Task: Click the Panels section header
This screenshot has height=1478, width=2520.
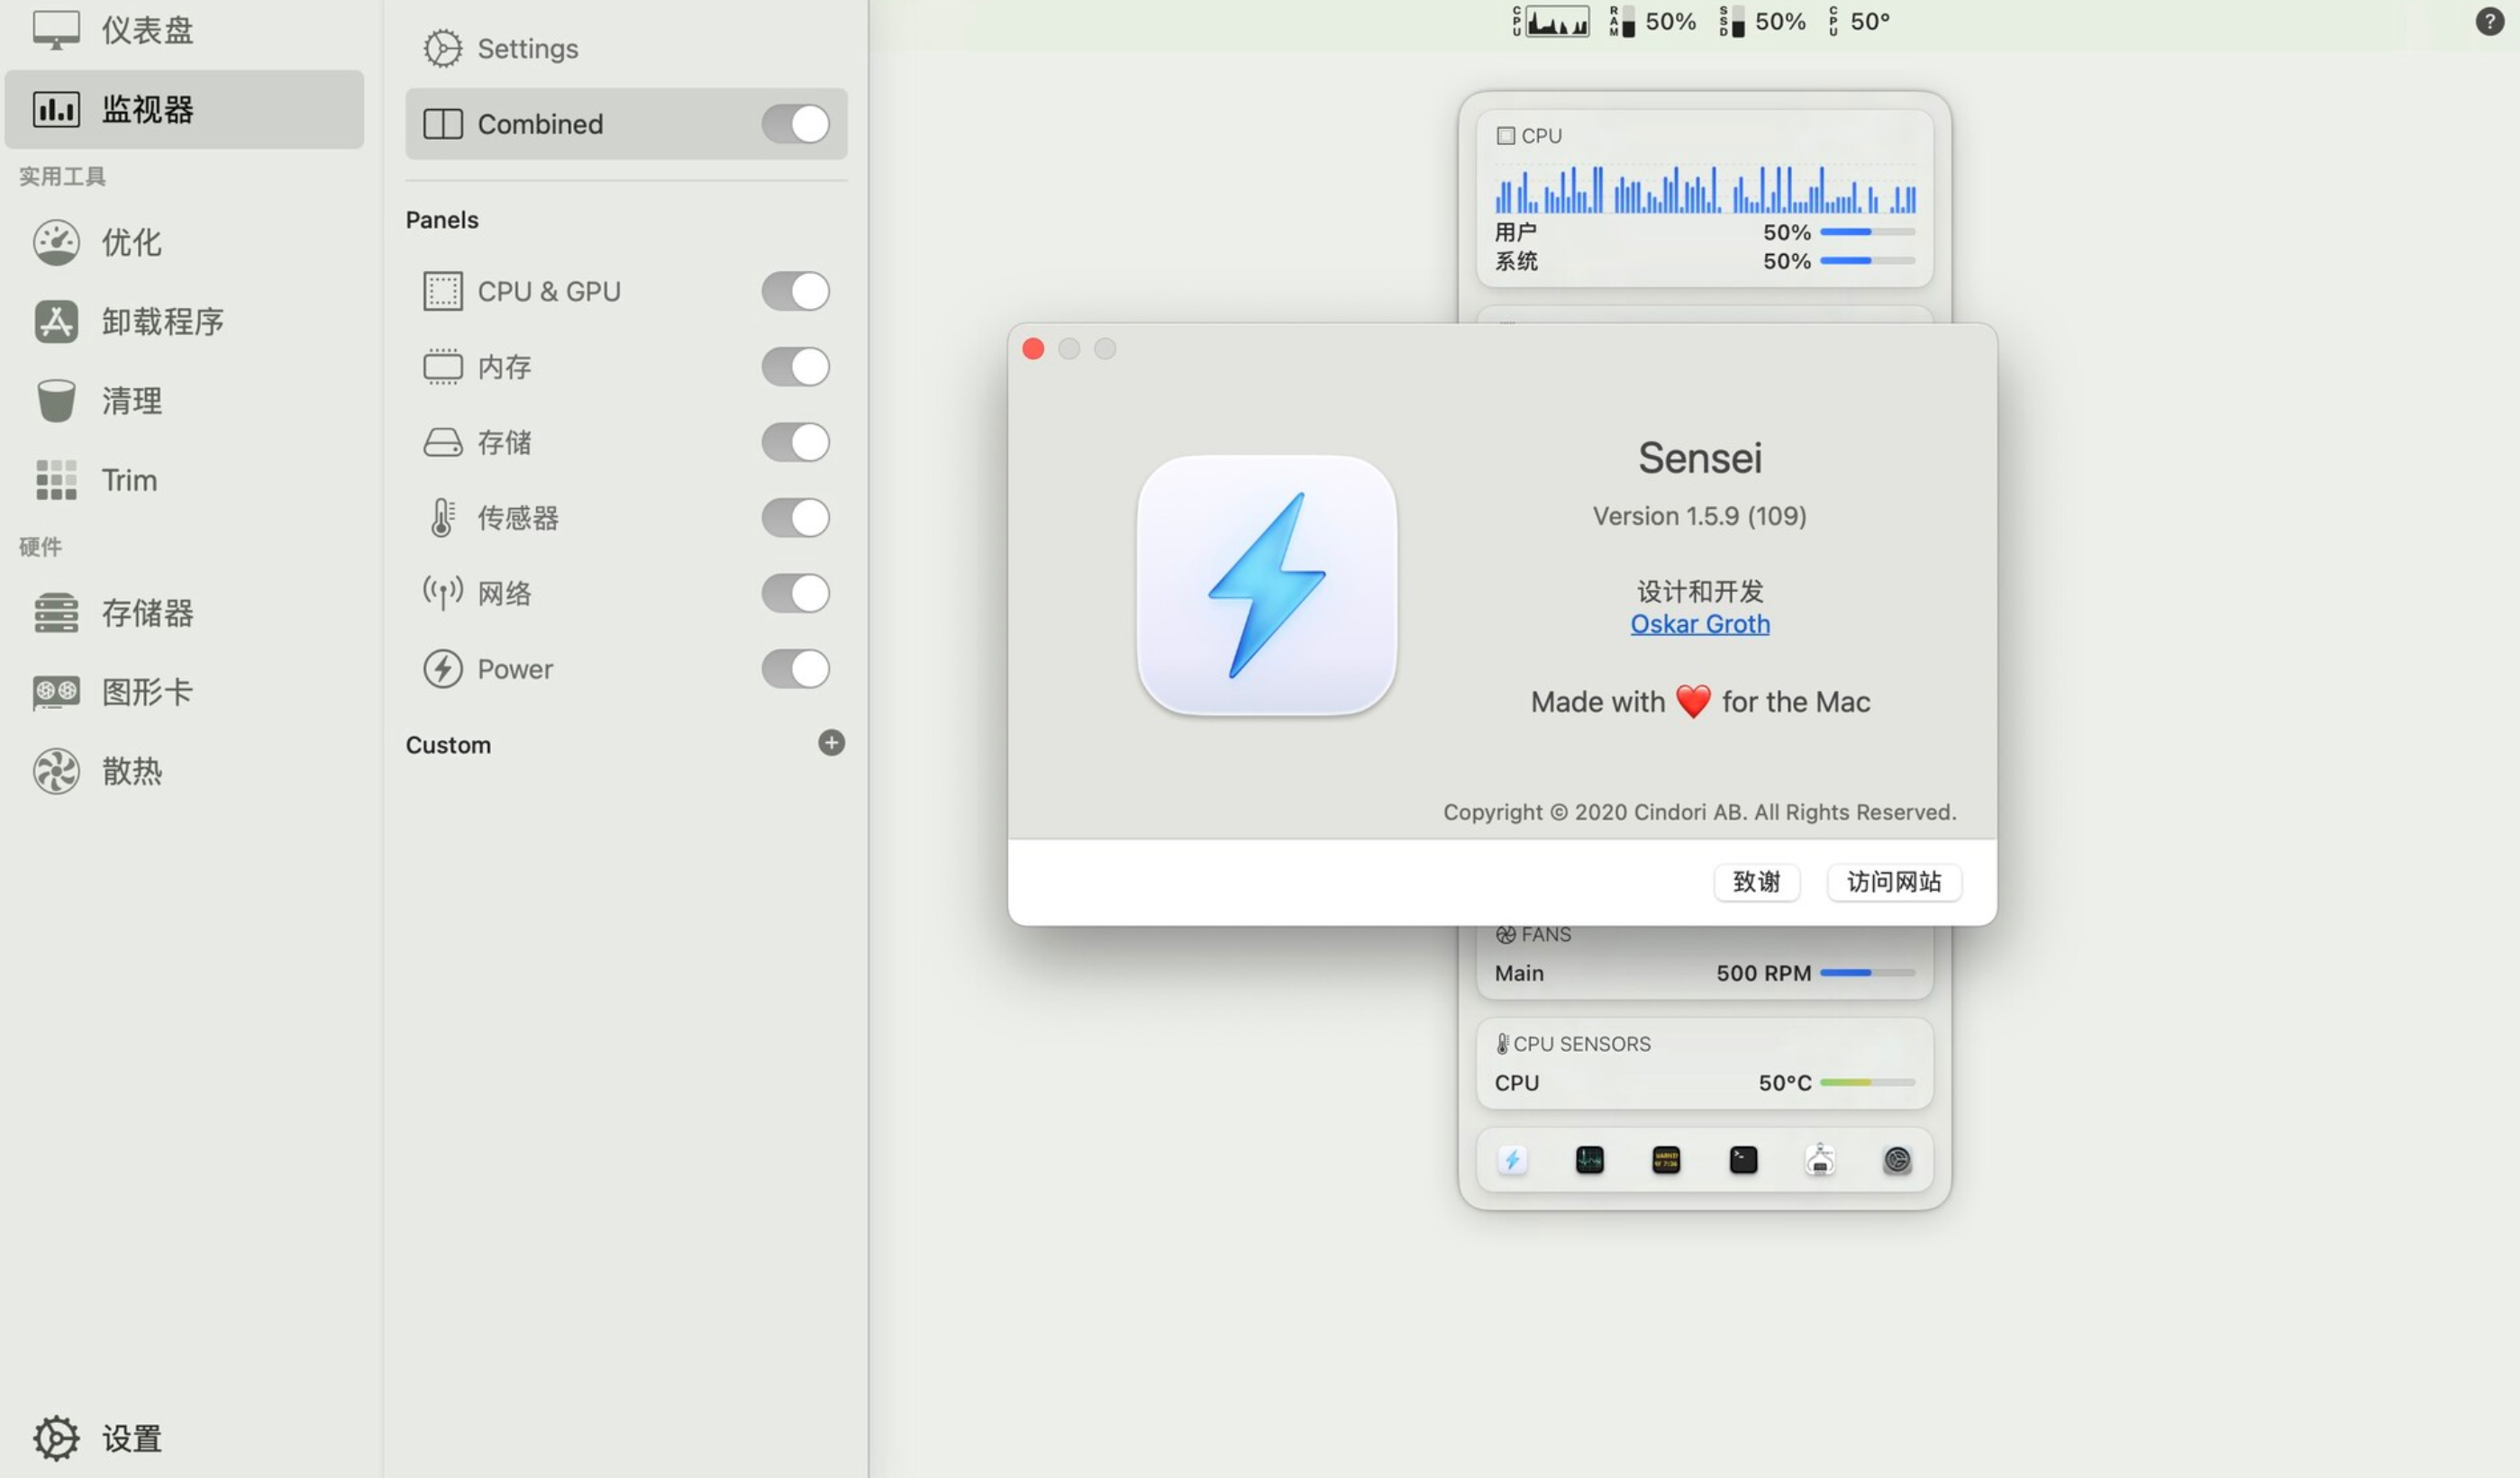Action: click(442, 220)
